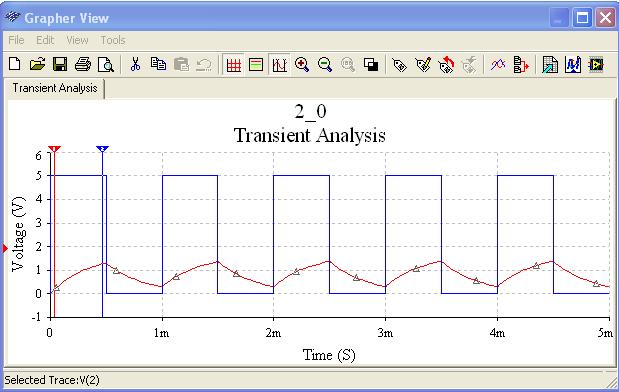Save the graph with the floppy icon
The width and height of the screenshot is (619, 392).
pos(60,64)
